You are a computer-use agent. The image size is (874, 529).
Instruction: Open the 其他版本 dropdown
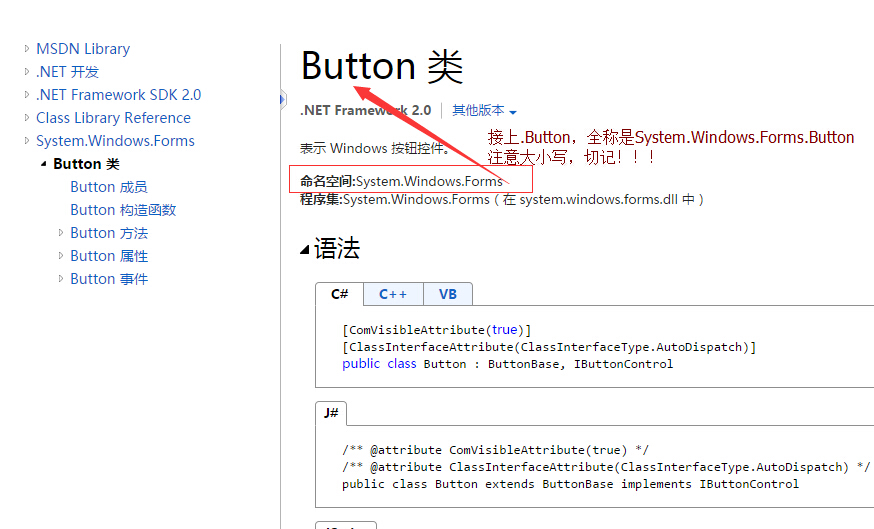pos(484,110)
